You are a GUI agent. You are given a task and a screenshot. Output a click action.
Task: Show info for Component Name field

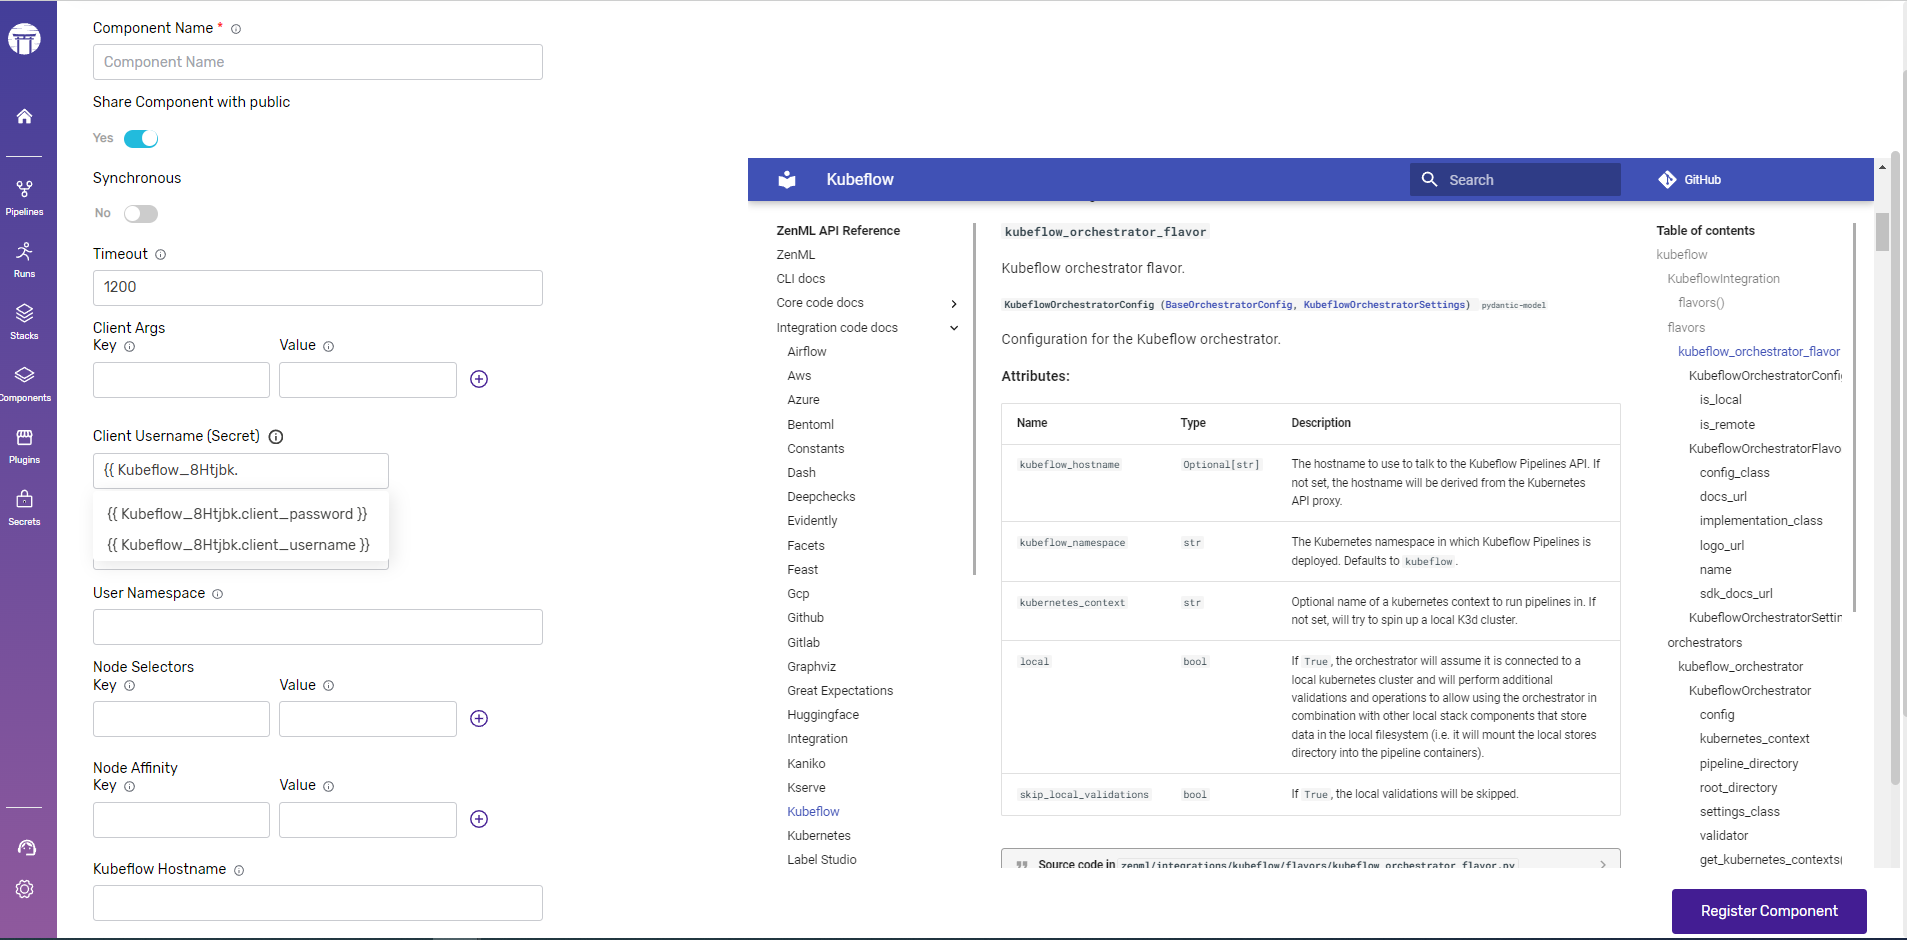(x=236, y=29)
